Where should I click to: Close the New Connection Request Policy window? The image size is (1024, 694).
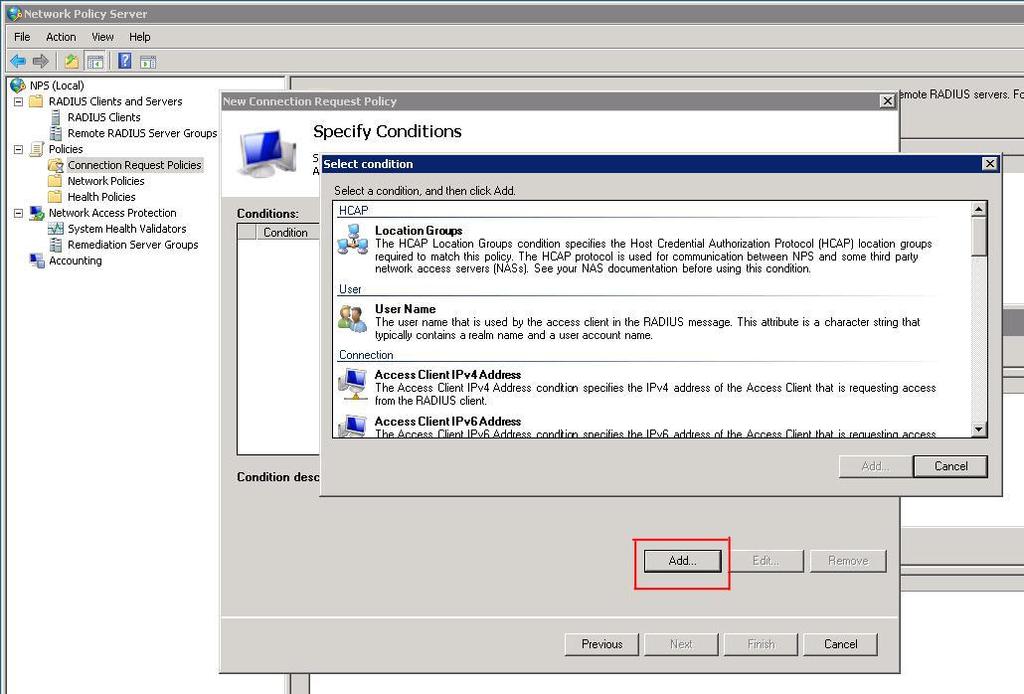[887, 101]
